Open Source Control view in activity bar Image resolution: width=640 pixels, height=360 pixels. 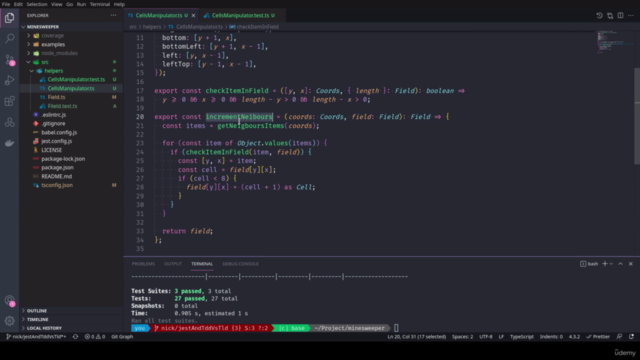(x=9, y=60)
